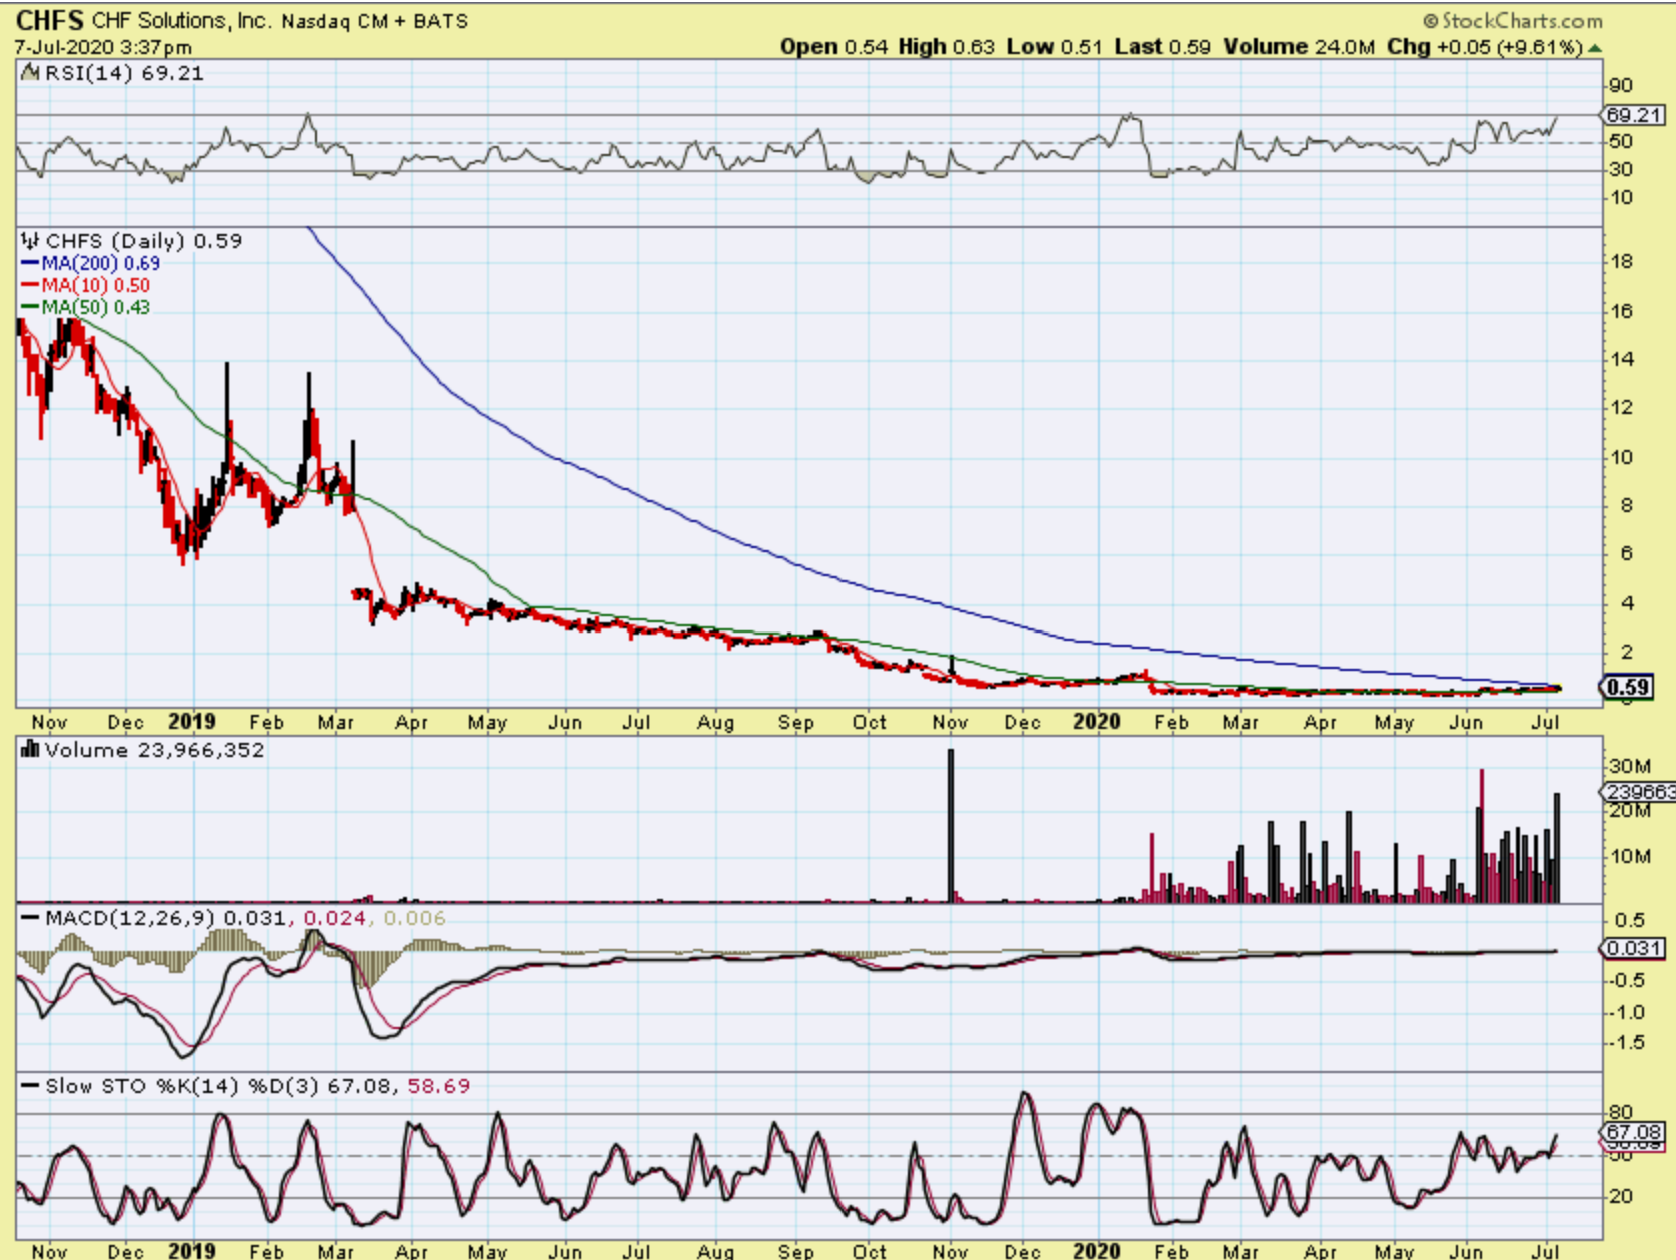The height and width of the screenshot is (1260, 1676).
Task: Click the 18 level on the price axis
Action: (x=1621, y=262)
